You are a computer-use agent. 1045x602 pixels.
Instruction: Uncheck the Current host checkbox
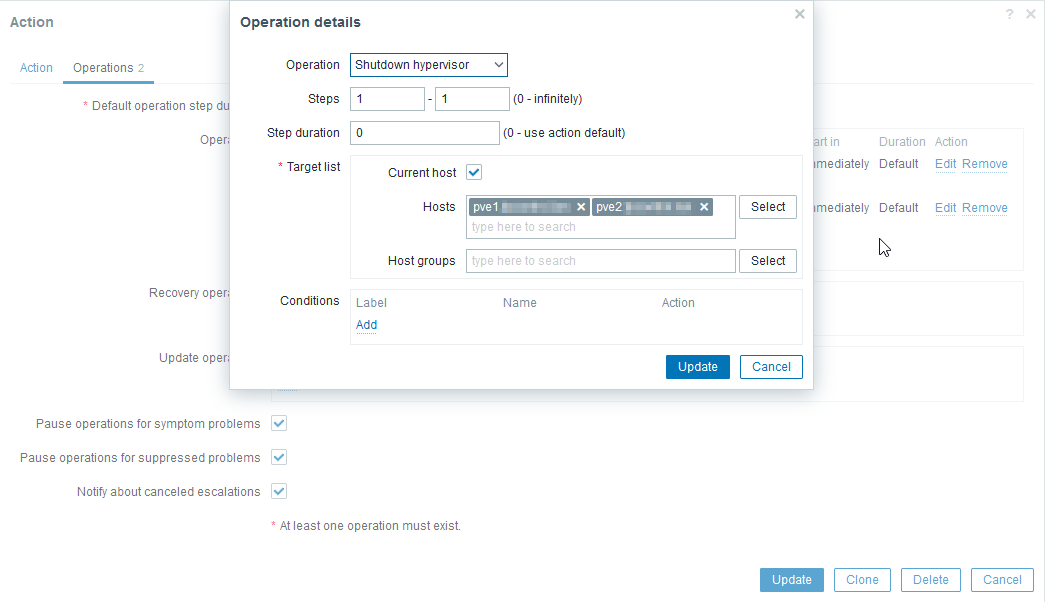coord(475,172)
